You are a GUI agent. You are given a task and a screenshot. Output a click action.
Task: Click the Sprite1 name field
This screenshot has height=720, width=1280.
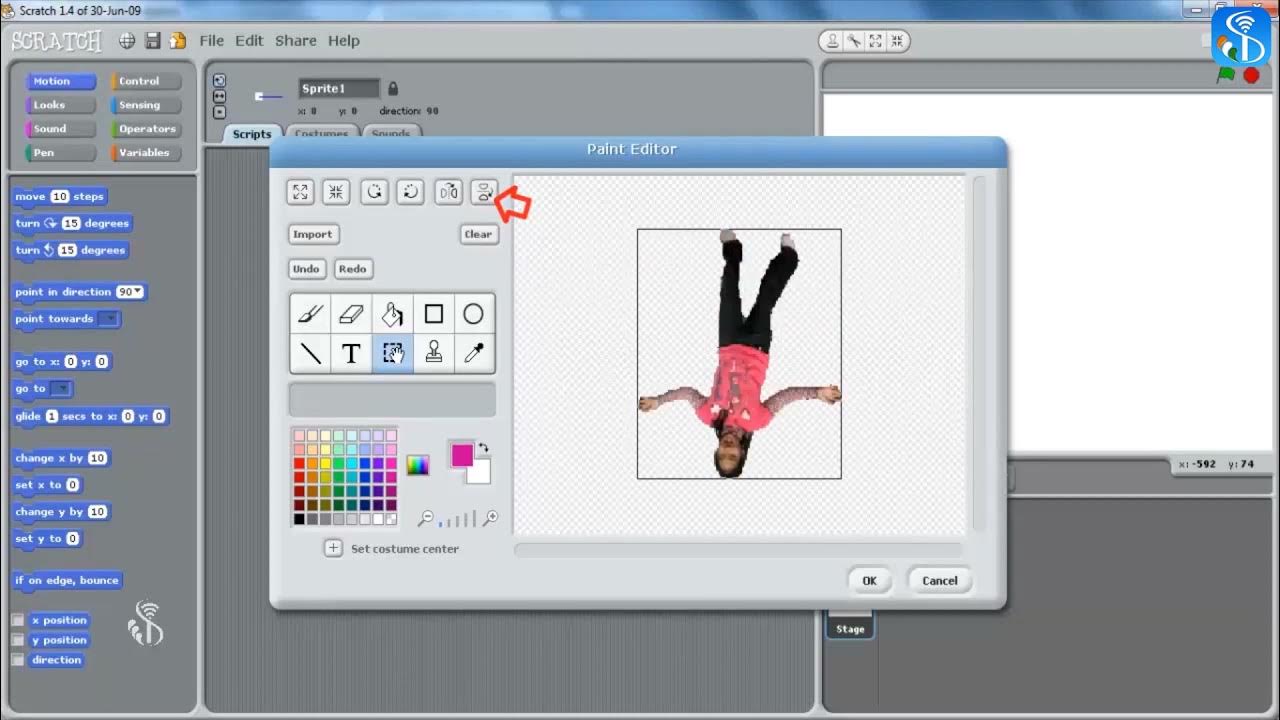(x=339, y=89)
